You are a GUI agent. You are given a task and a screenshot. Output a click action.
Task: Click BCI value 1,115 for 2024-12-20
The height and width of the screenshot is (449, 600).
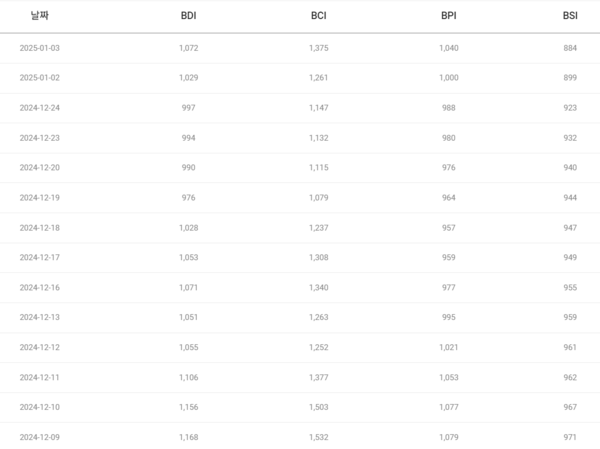click(x=319, y=168)
